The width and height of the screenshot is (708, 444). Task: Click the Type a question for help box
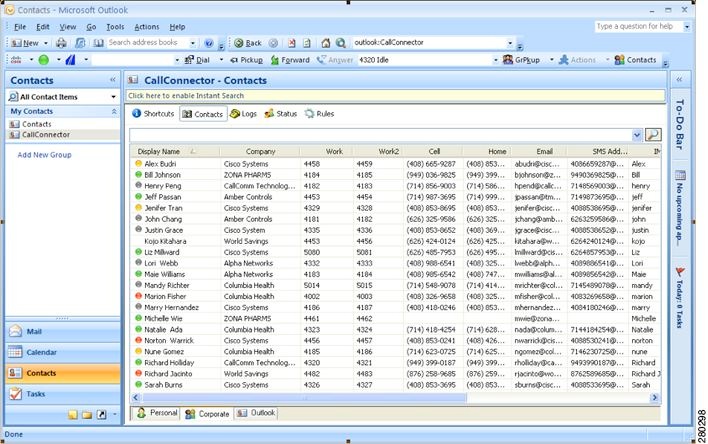tap(633, 26)
